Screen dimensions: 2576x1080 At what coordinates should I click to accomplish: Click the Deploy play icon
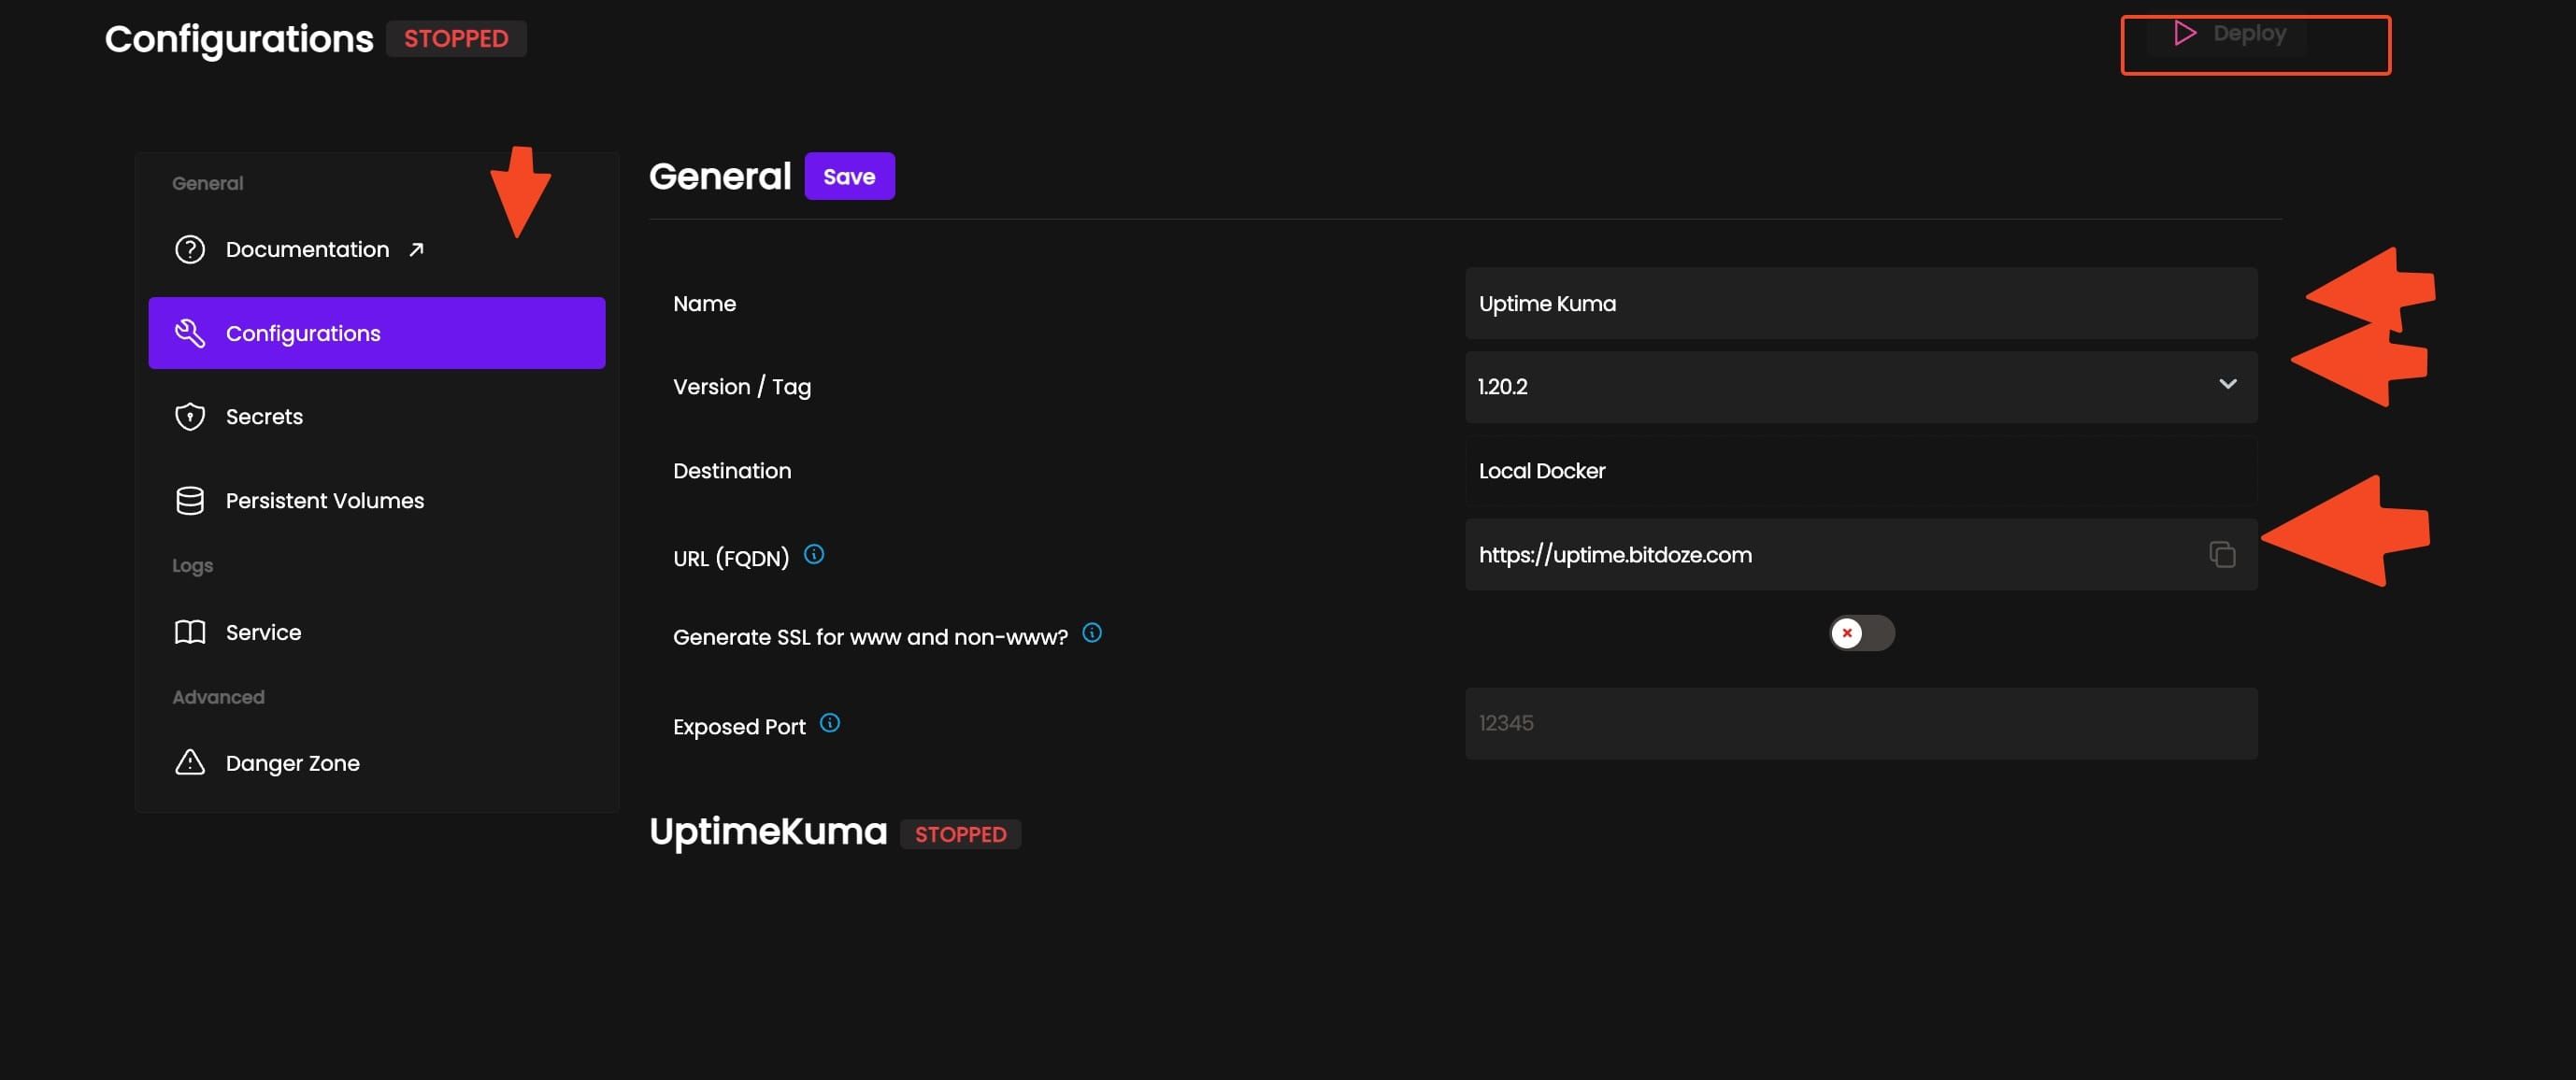pos(2184,32)
